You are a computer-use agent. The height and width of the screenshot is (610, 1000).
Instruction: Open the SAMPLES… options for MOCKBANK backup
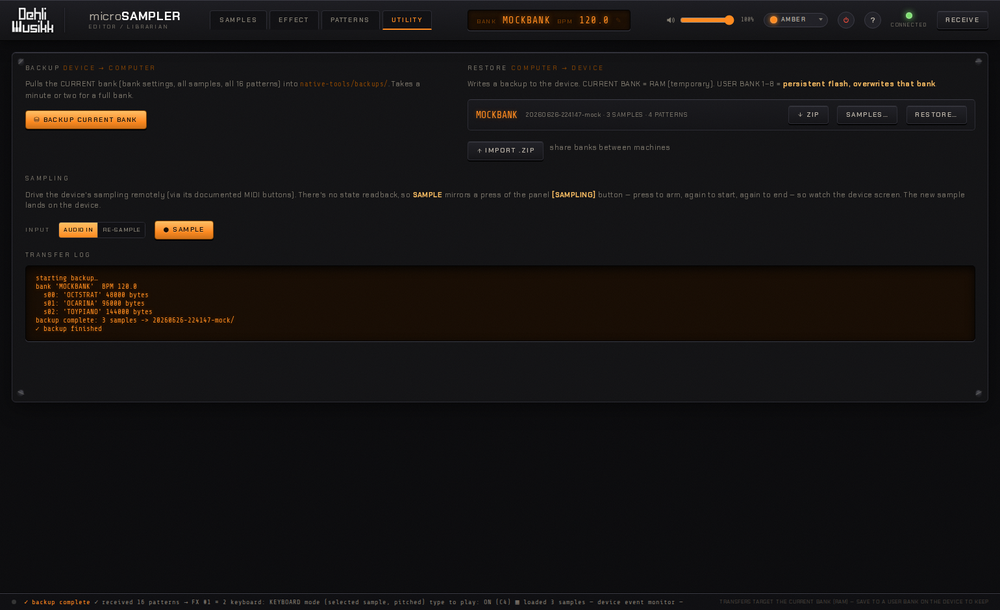point(867,115)
